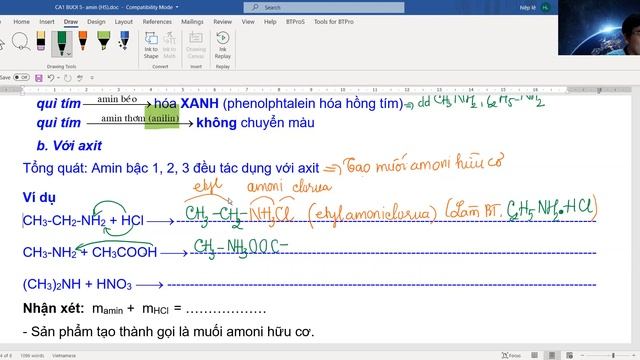The image size is (640, 360).
Task: Select the blue galaxy pen
Action: (x=124, y=41)
